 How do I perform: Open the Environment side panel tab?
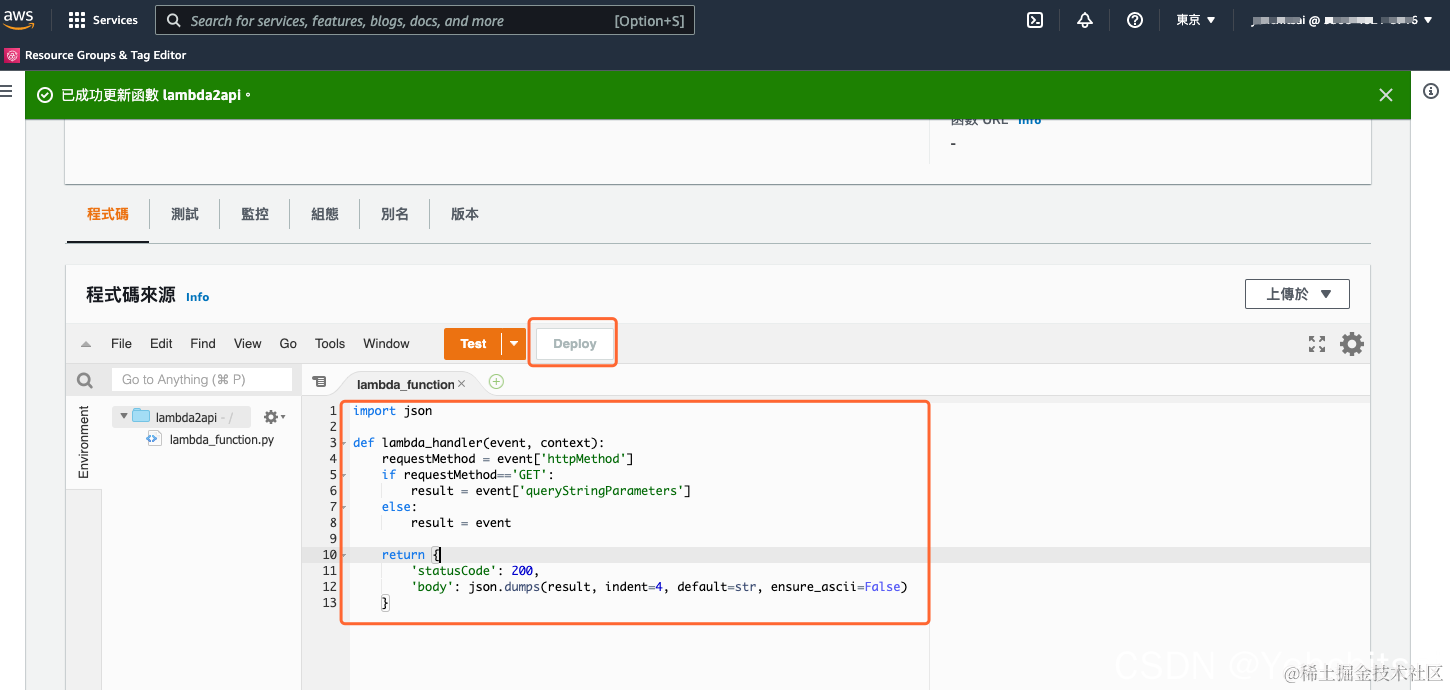[x=84, y=442]
